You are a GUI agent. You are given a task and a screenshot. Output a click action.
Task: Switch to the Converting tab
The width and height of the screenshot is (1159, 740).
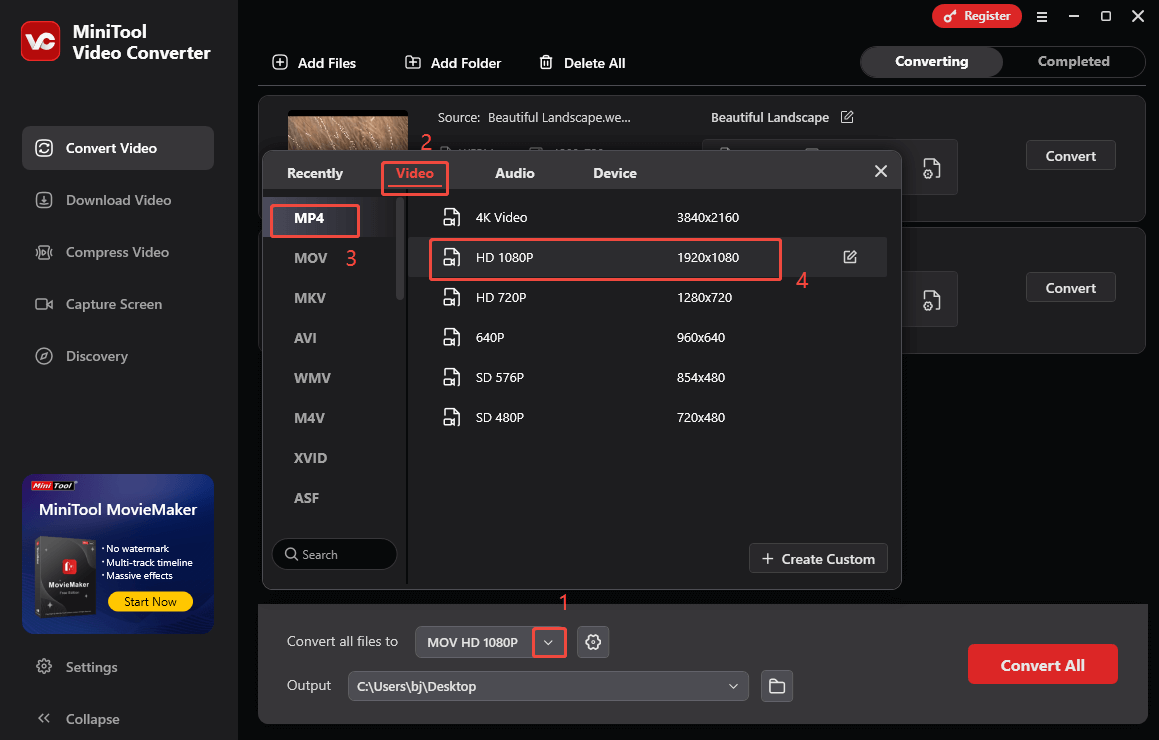[931, 61]
